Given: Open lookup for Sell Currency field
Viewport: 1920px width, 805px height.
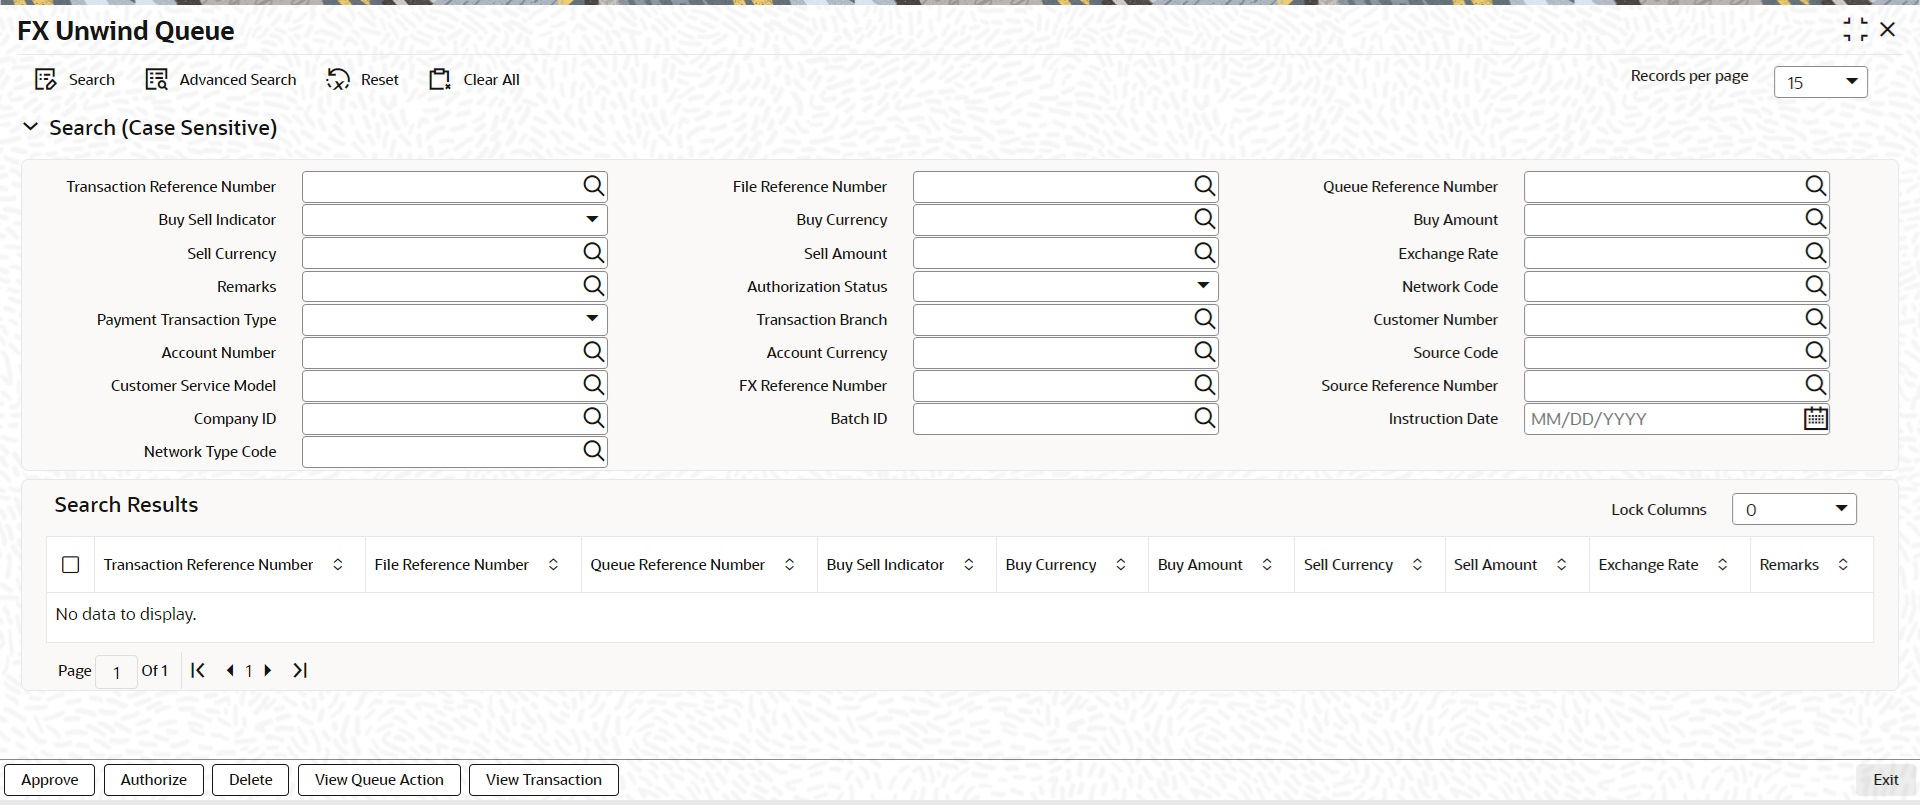Looking at the screenshot, I should pyautogui.click(x=594, y=253).
